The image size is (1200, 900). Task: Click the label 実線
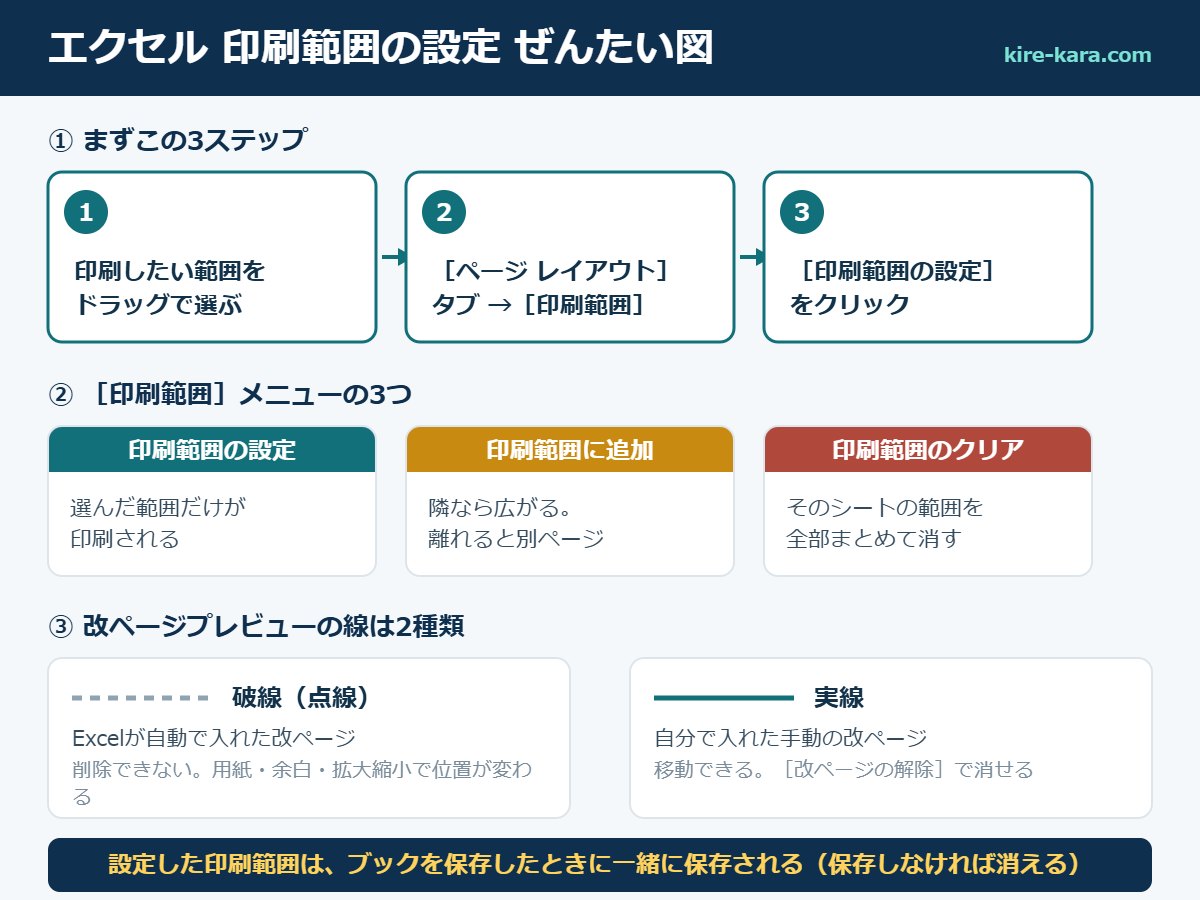point(838,697)
